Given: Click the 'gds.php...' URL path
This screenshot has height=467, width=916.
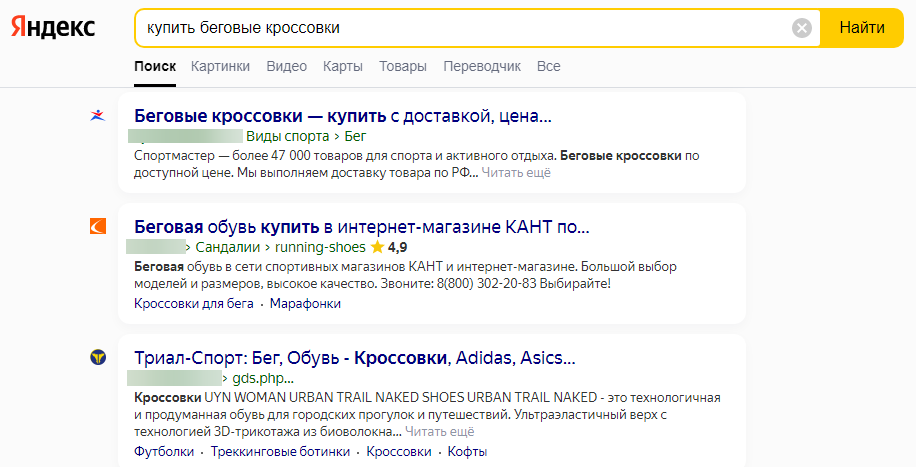Looking at the screenshot, I should (263, 378).
